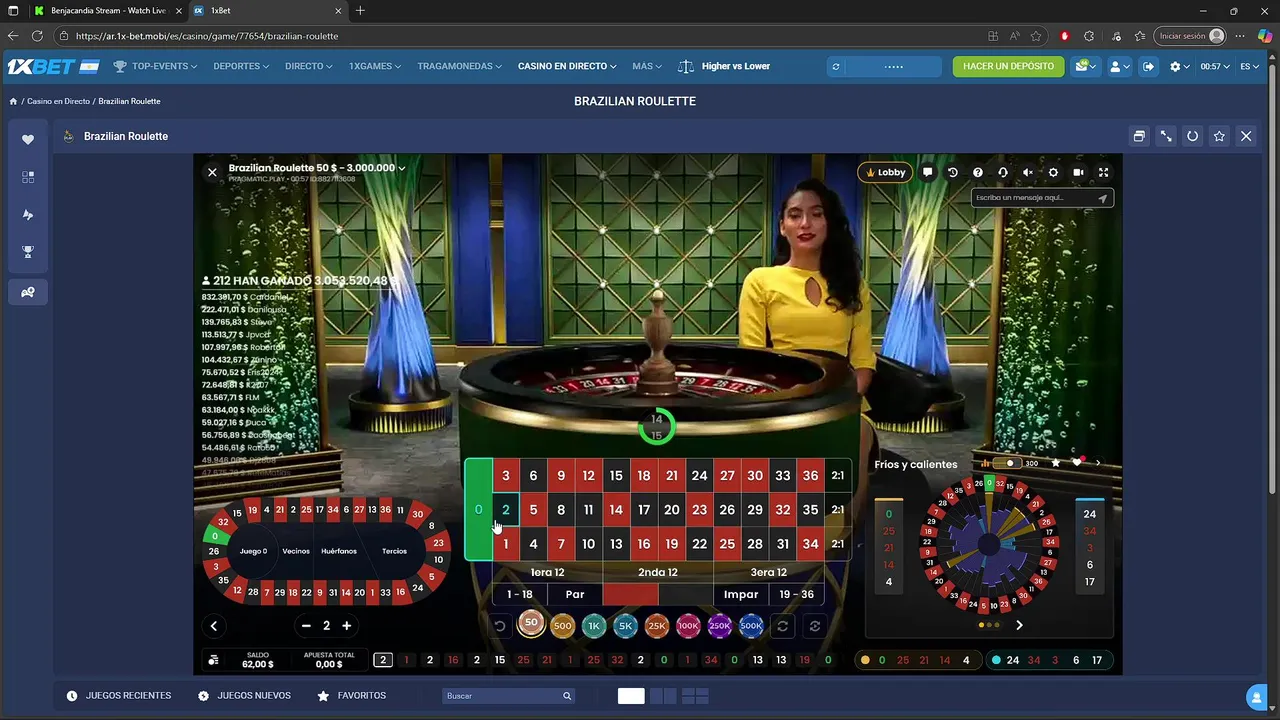
Task: Choose the 100K chip
Action: [x=688, y=626]
